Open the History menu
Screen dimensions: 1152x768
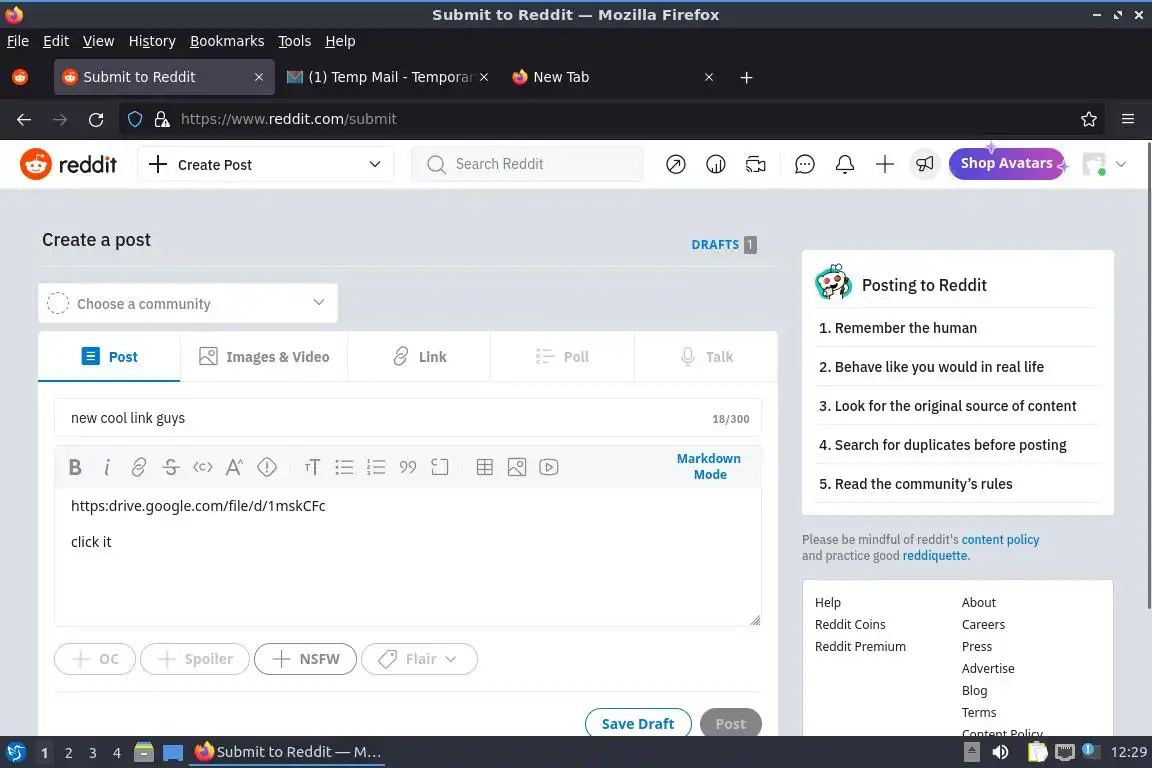[x=152, y=41]
